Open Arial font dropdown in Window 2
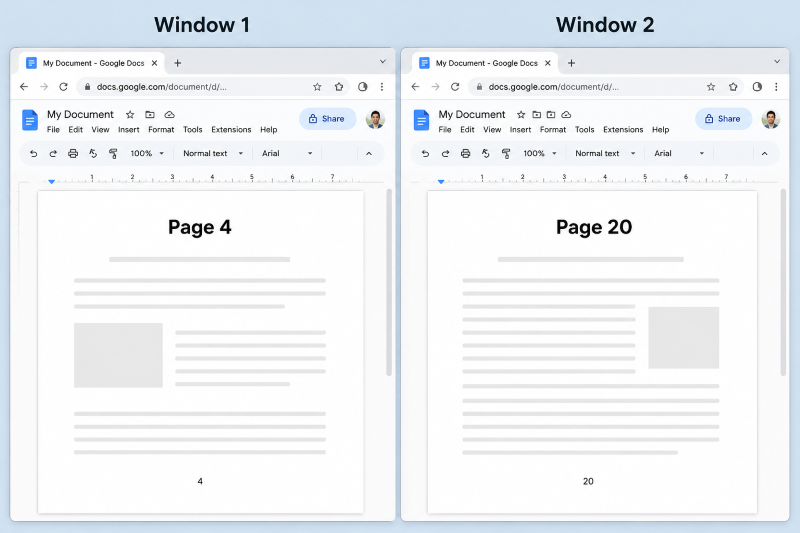Image resolution: width=800 pixels, height=533 pixels. (x=680, y=154)
